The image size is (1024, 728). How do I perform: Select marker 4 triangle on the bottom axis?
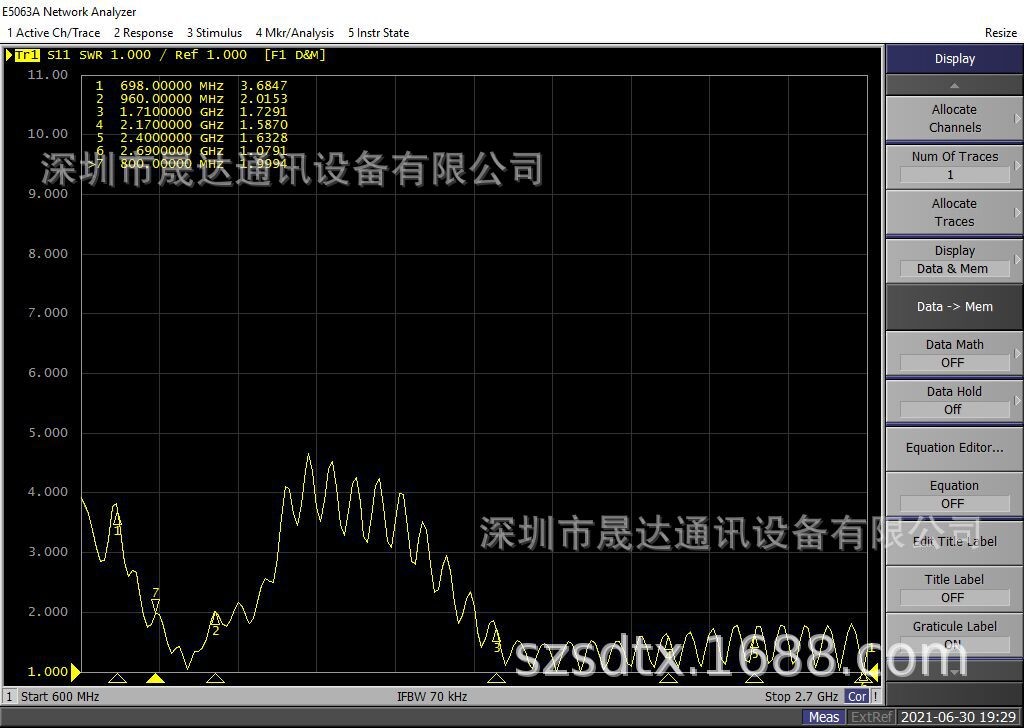coord(668,678)
